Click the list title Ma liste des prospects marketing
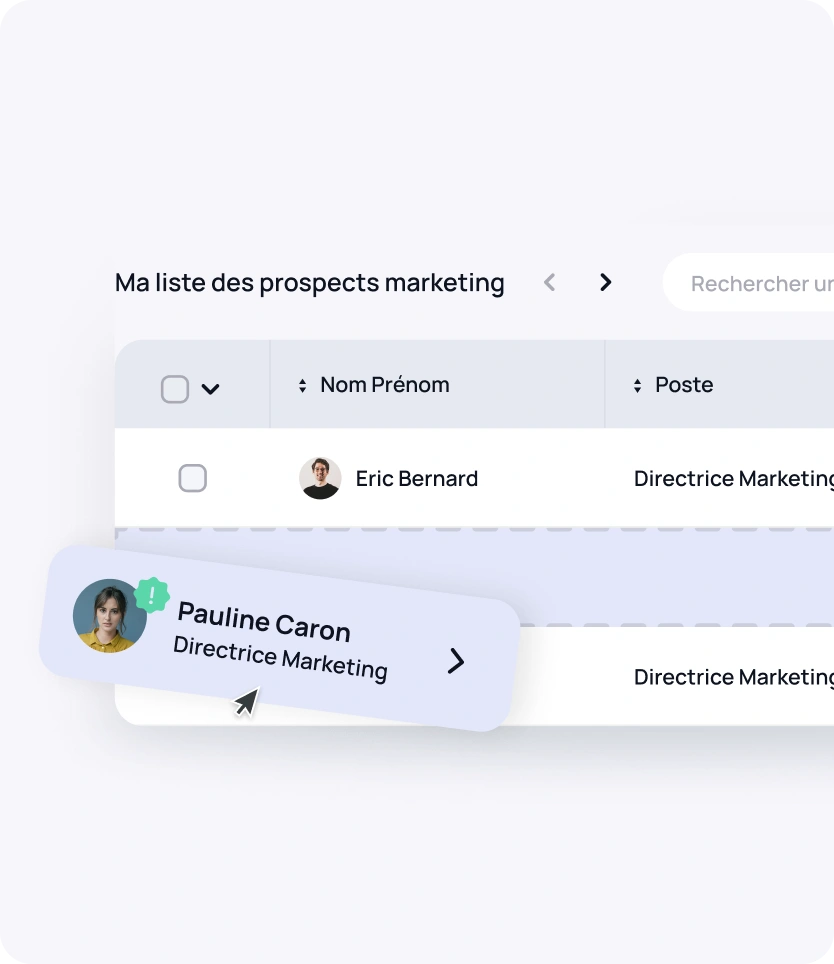The image size is (834, 964). (310, 283)
